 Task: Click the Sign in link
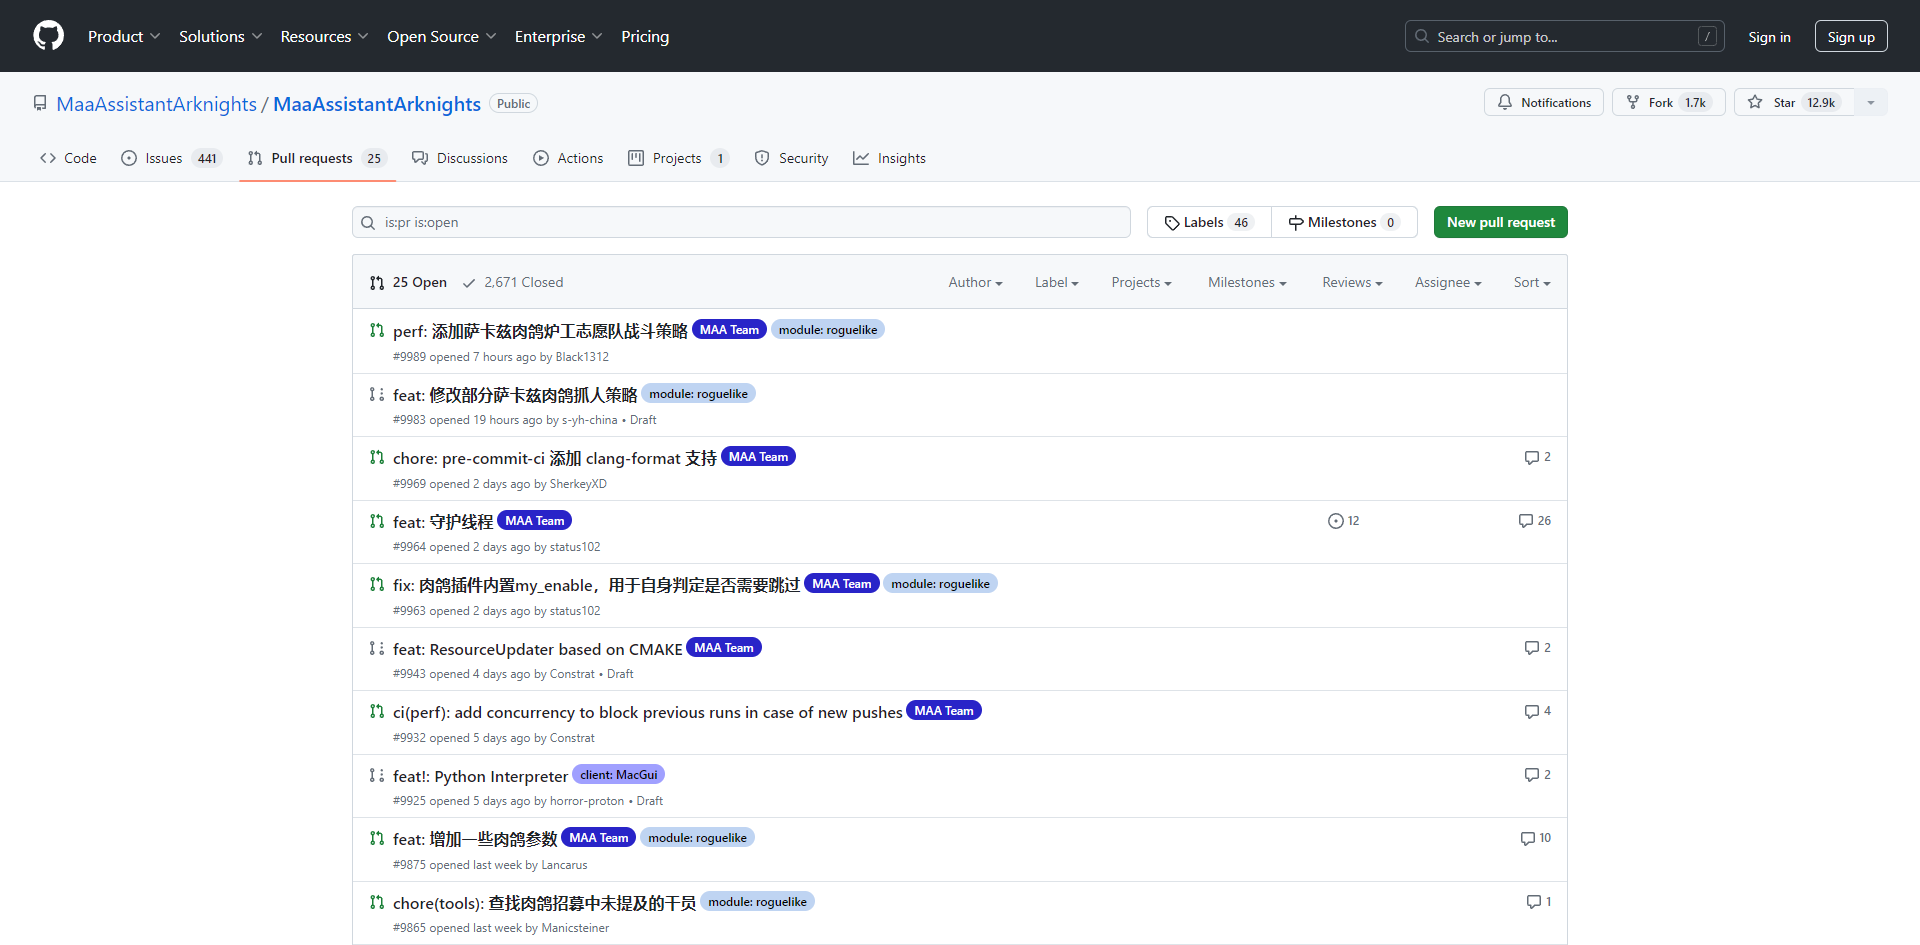pos(1769,37)
